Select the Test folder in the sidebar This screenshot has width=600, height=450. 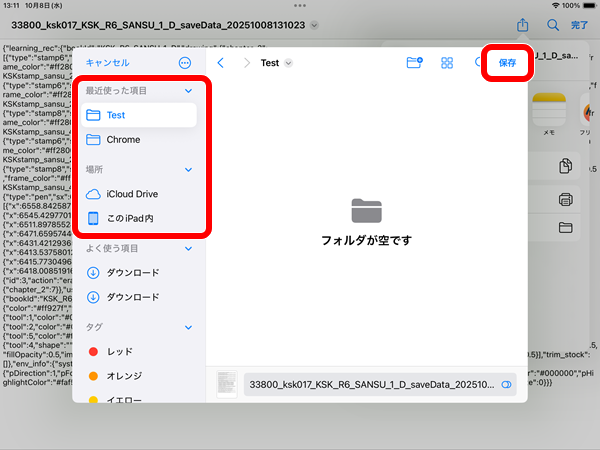point(139,115)
